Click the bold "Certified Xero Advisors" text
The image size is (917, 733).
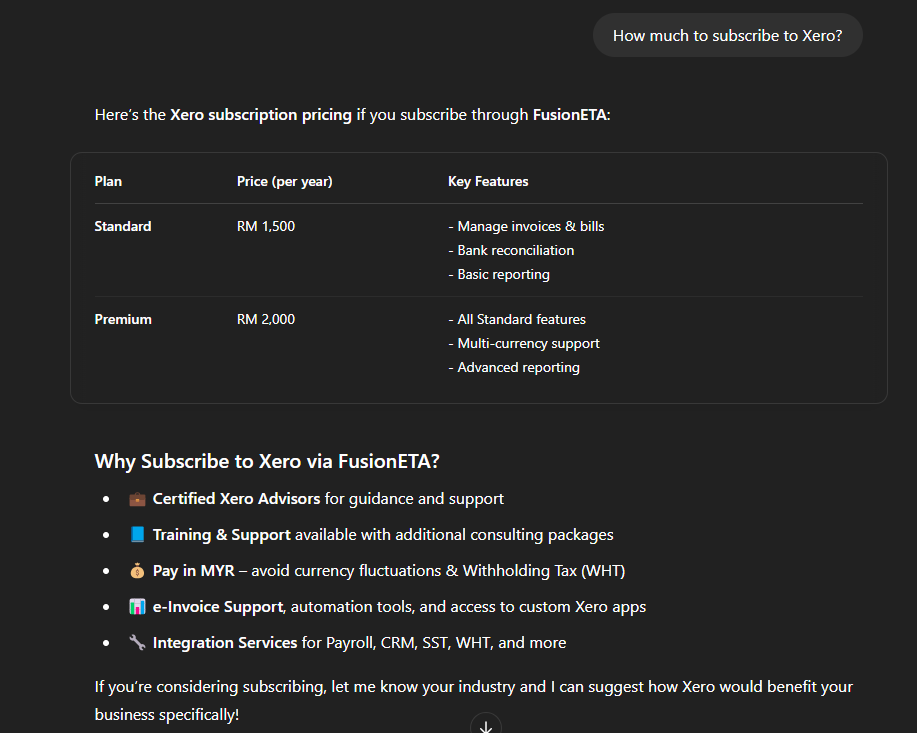point(236,499)
